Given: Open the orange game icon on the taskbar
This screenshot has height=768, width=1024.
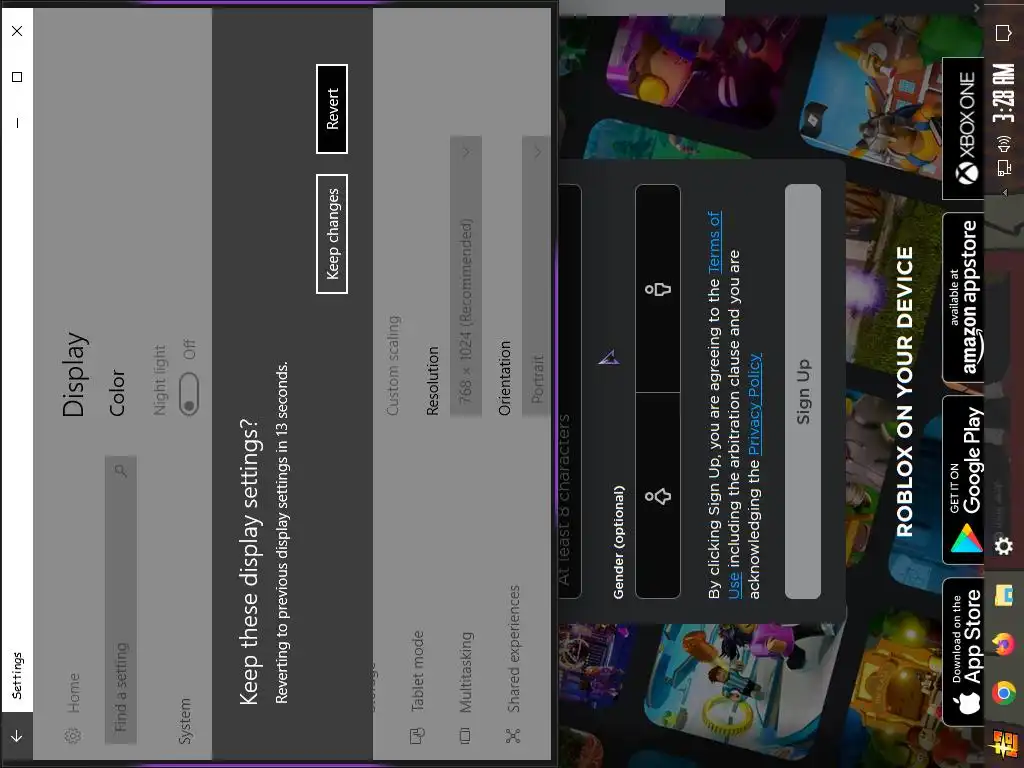Looking at the screenshot, I should coord(1004,743).
